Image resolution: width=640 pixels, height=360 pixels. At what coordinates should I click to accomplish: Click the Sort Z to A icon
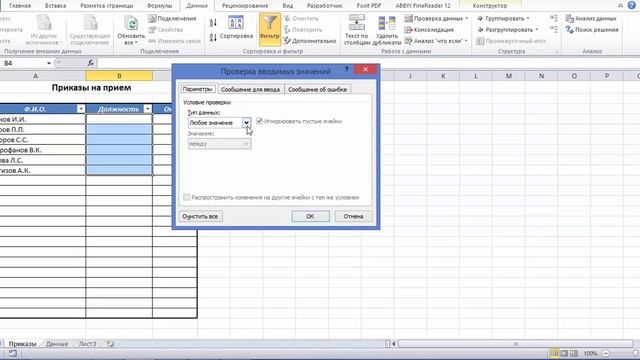213,38
